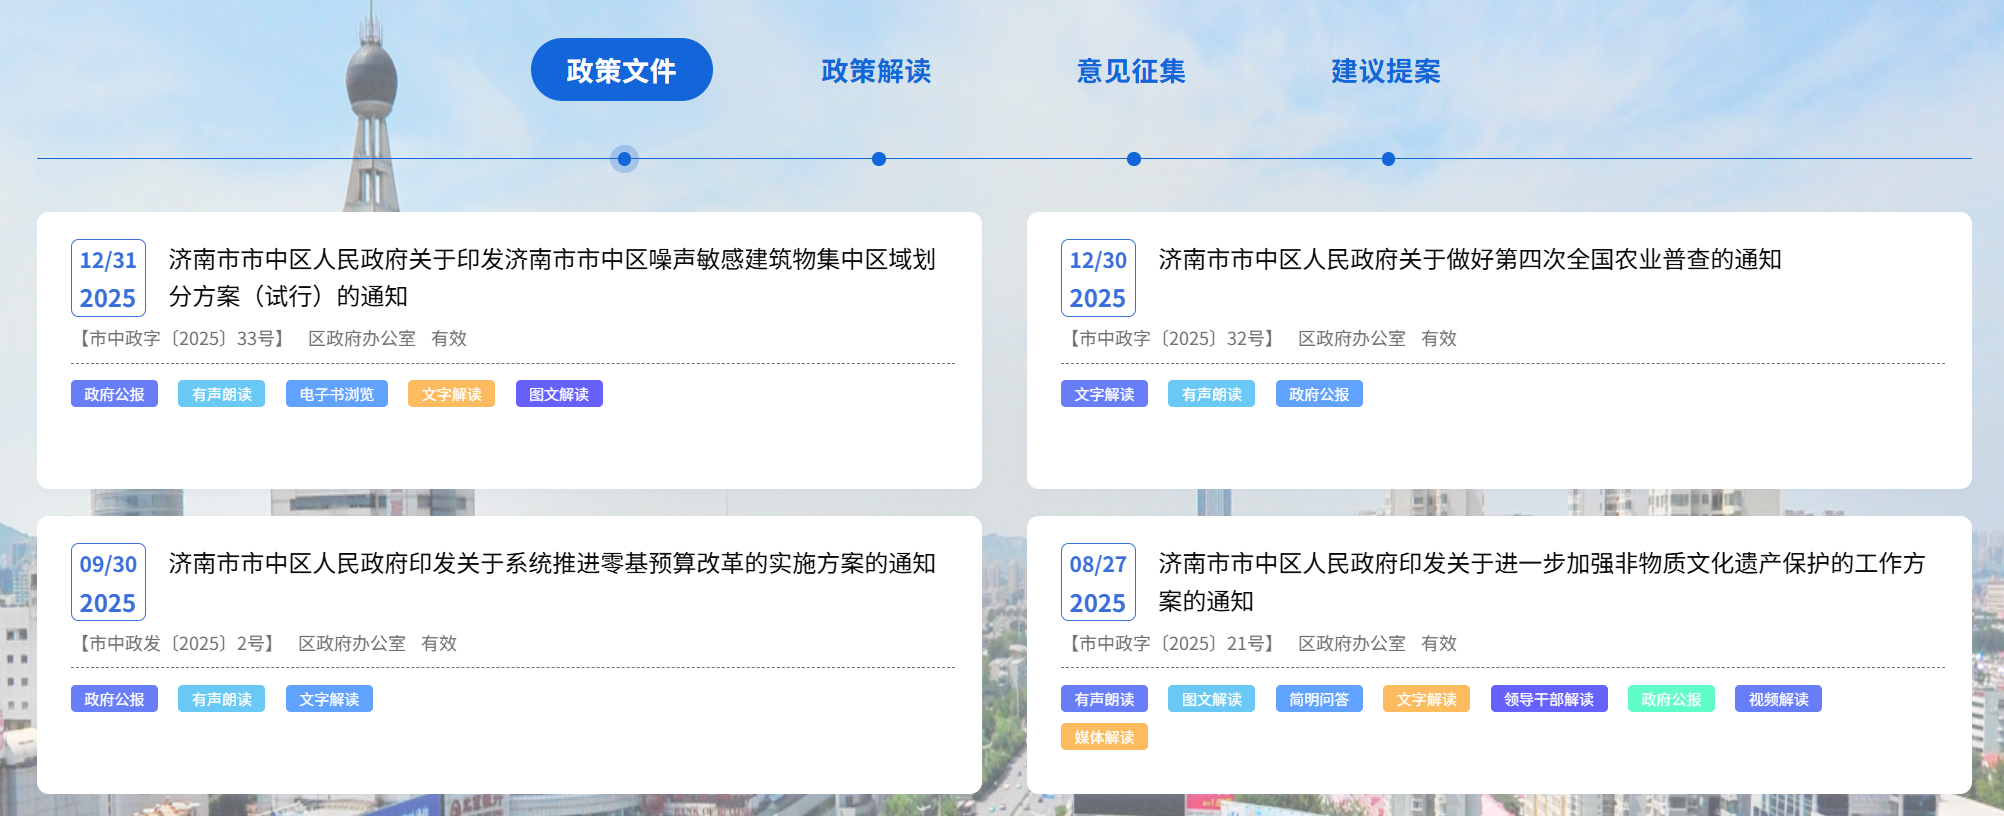Open the 第四次全国农业普查 notice
Image resolution: width=2004 pixels, height=816 pixels.
tap(1469, 260)
